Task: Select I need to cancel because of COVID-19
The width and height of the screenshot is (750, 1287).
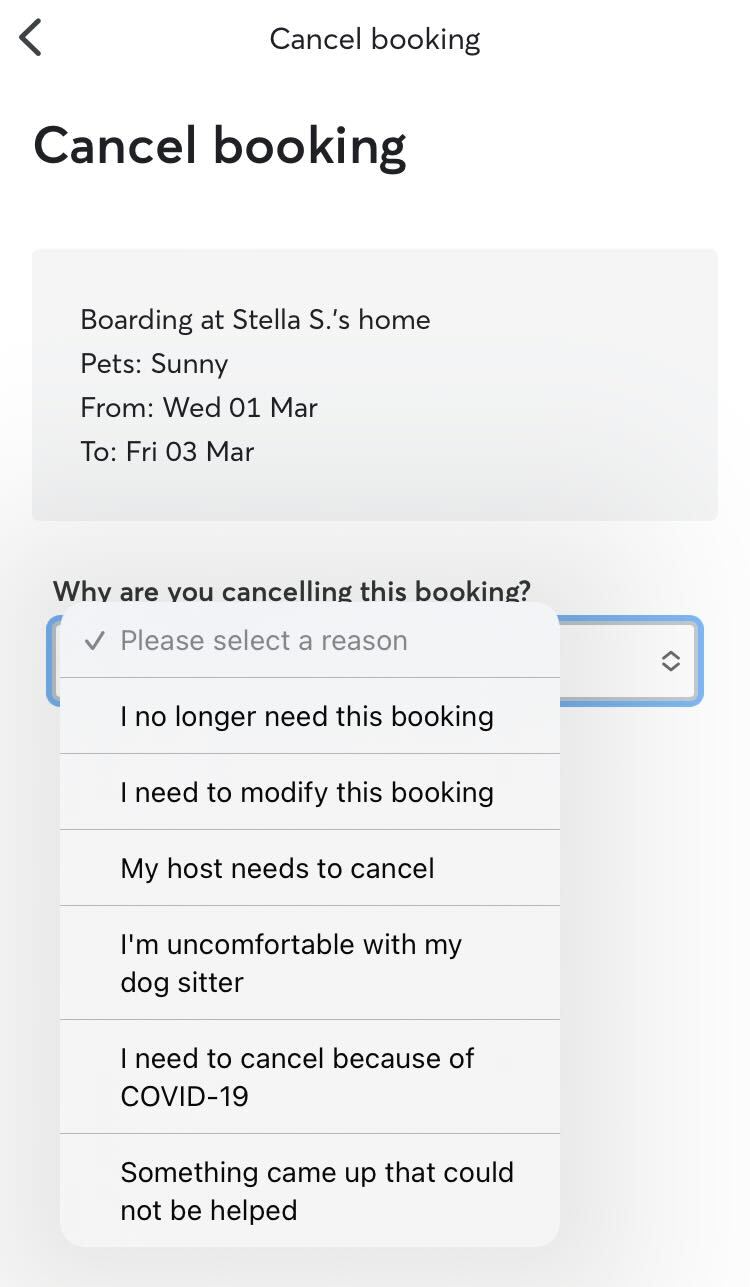Action: point(297,1077)
